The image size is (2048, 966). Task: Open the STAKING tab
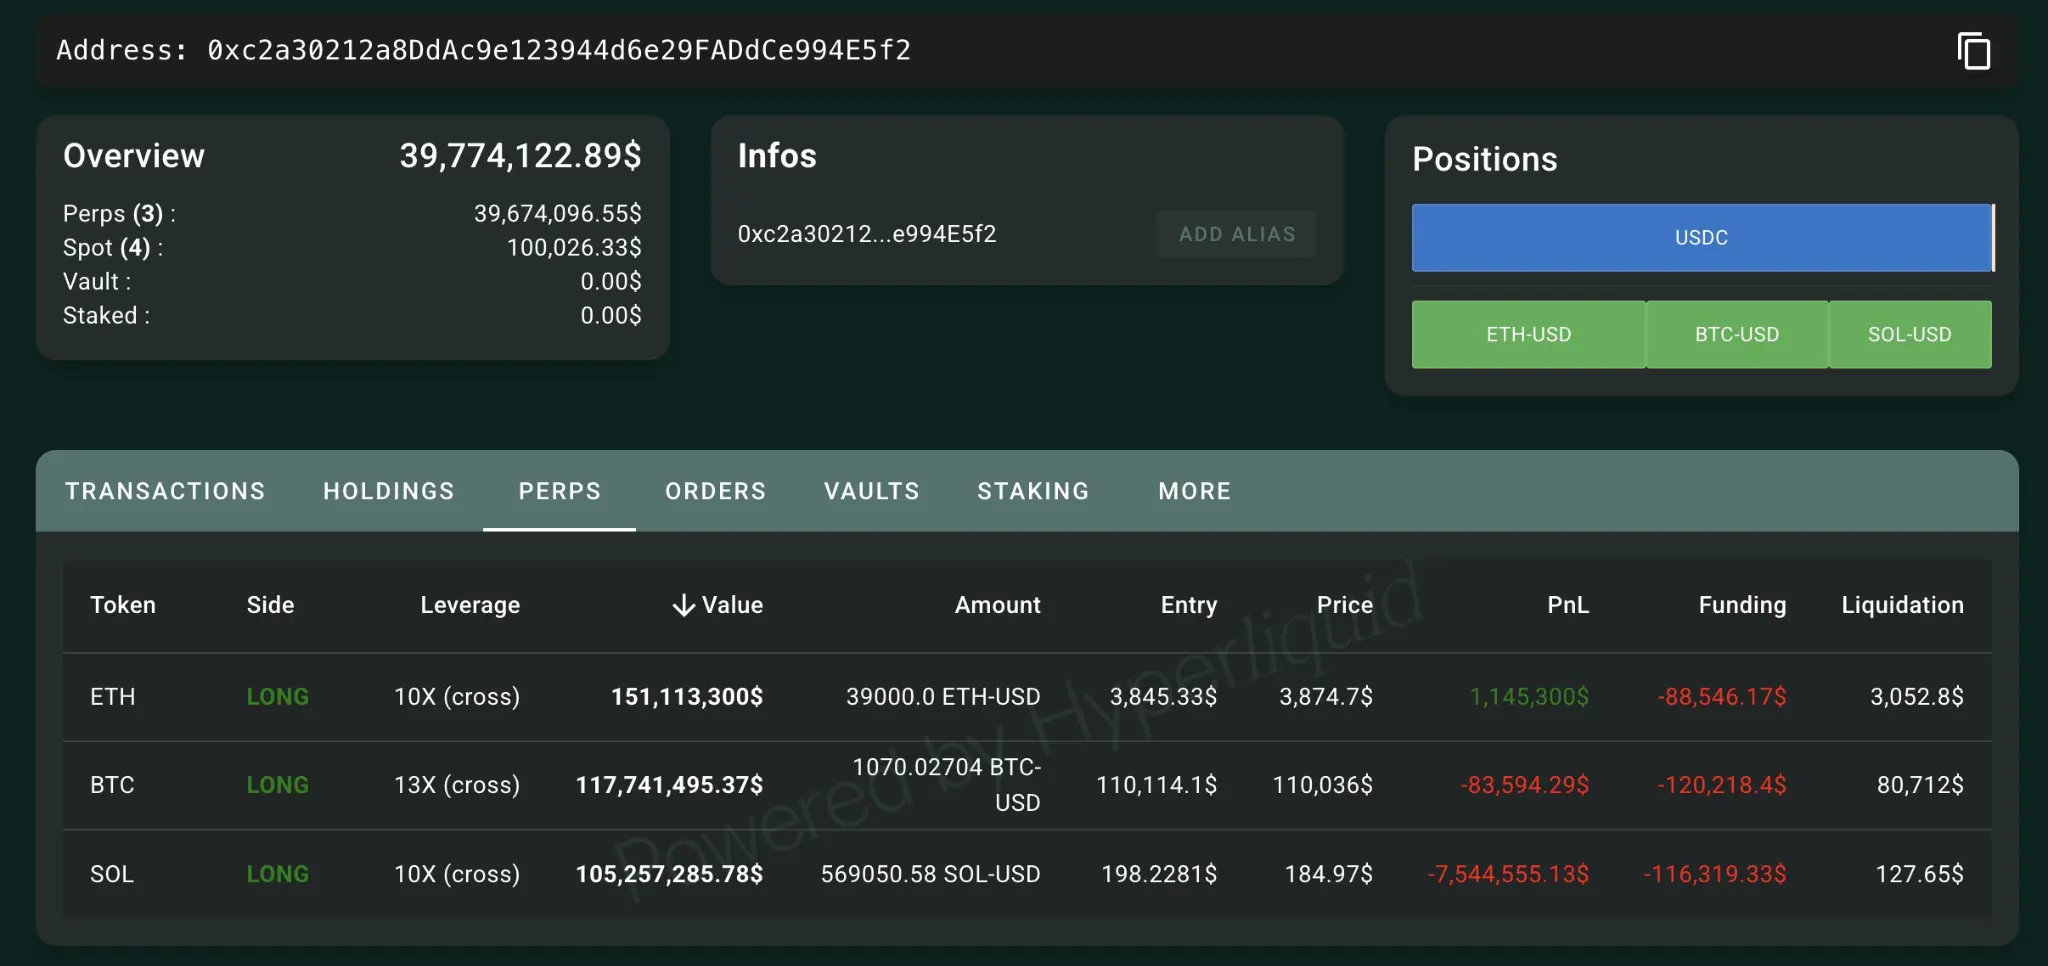point(1032,491)
